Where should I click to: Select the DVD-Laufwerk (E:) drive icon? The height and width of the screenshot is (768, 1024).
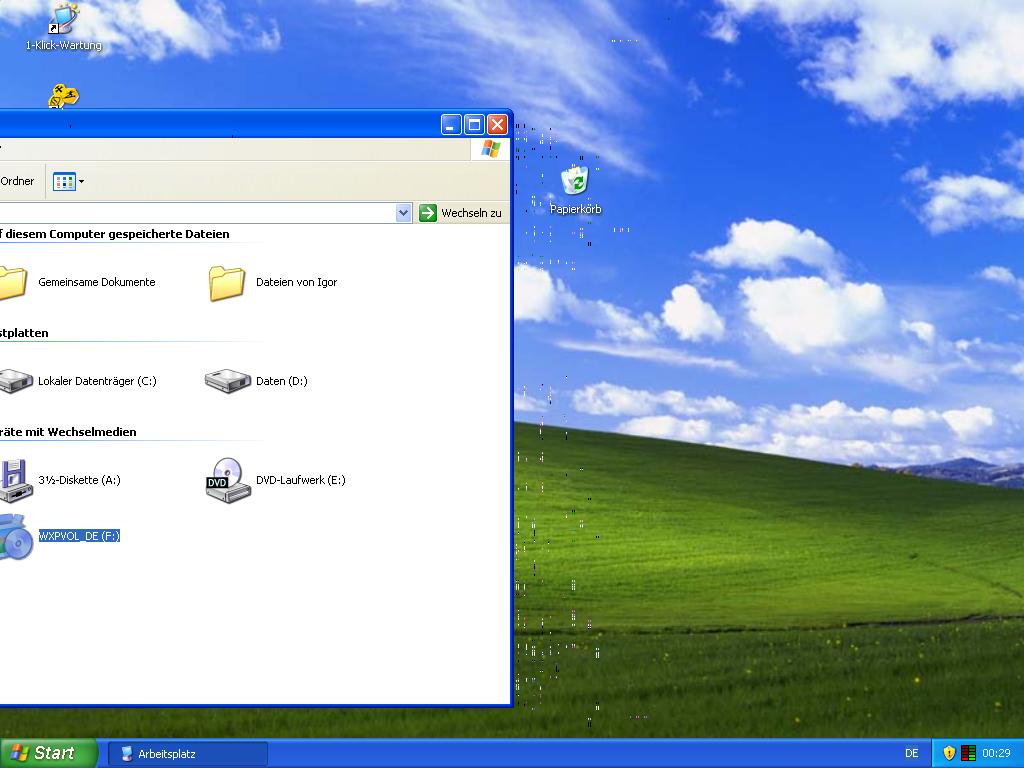tap(228, 480)
